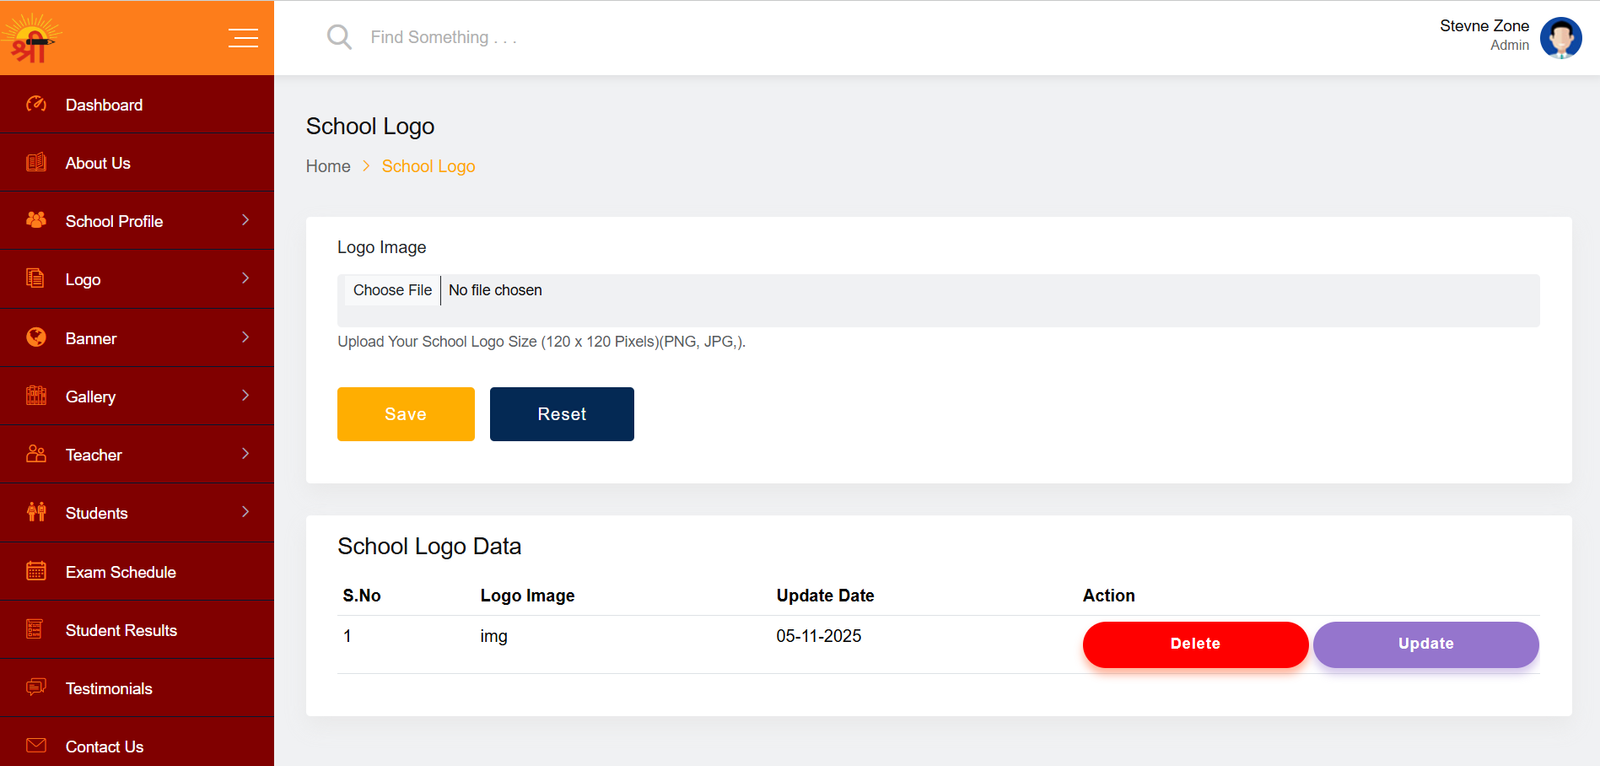Go to About Us in sidebar
The image size is (1600, 766).
pos(137,163)
